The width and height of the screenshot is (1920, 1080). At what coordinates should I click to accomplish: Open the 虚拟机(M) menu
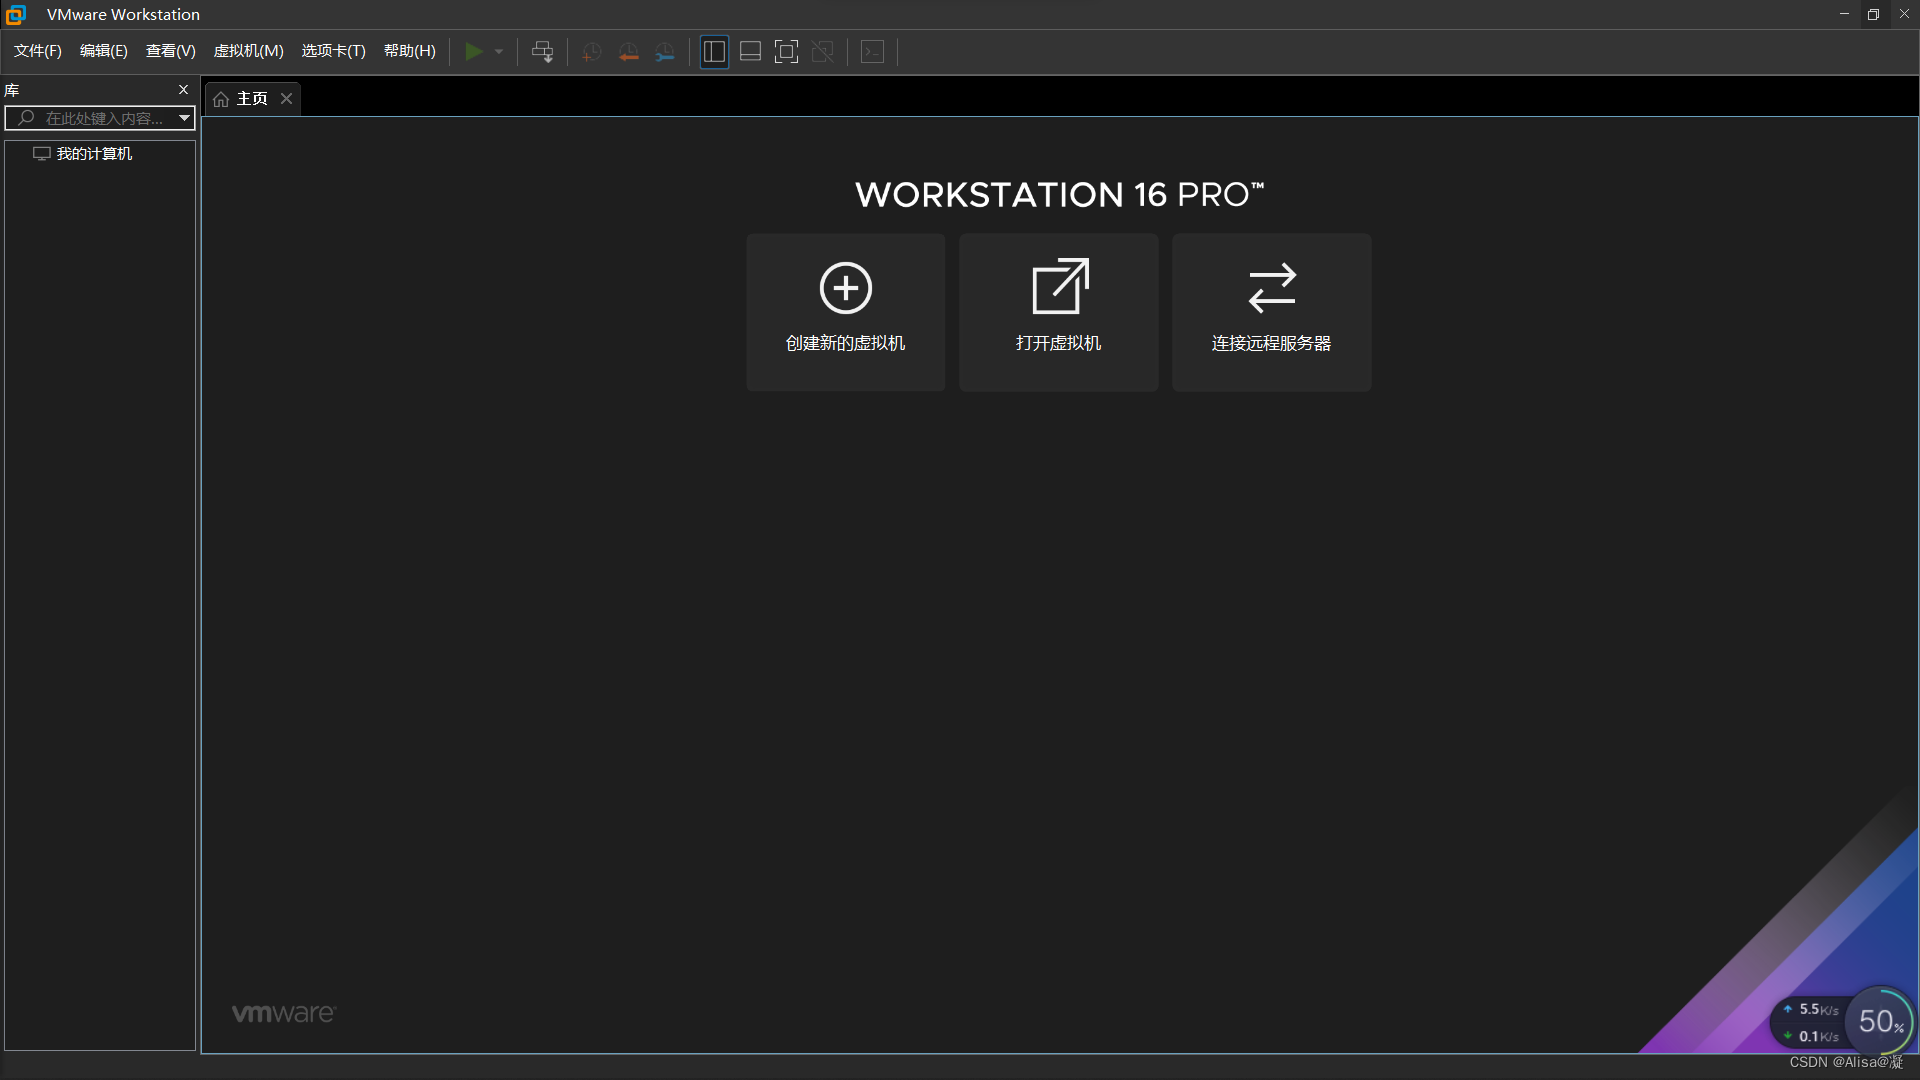click(248, 51)
